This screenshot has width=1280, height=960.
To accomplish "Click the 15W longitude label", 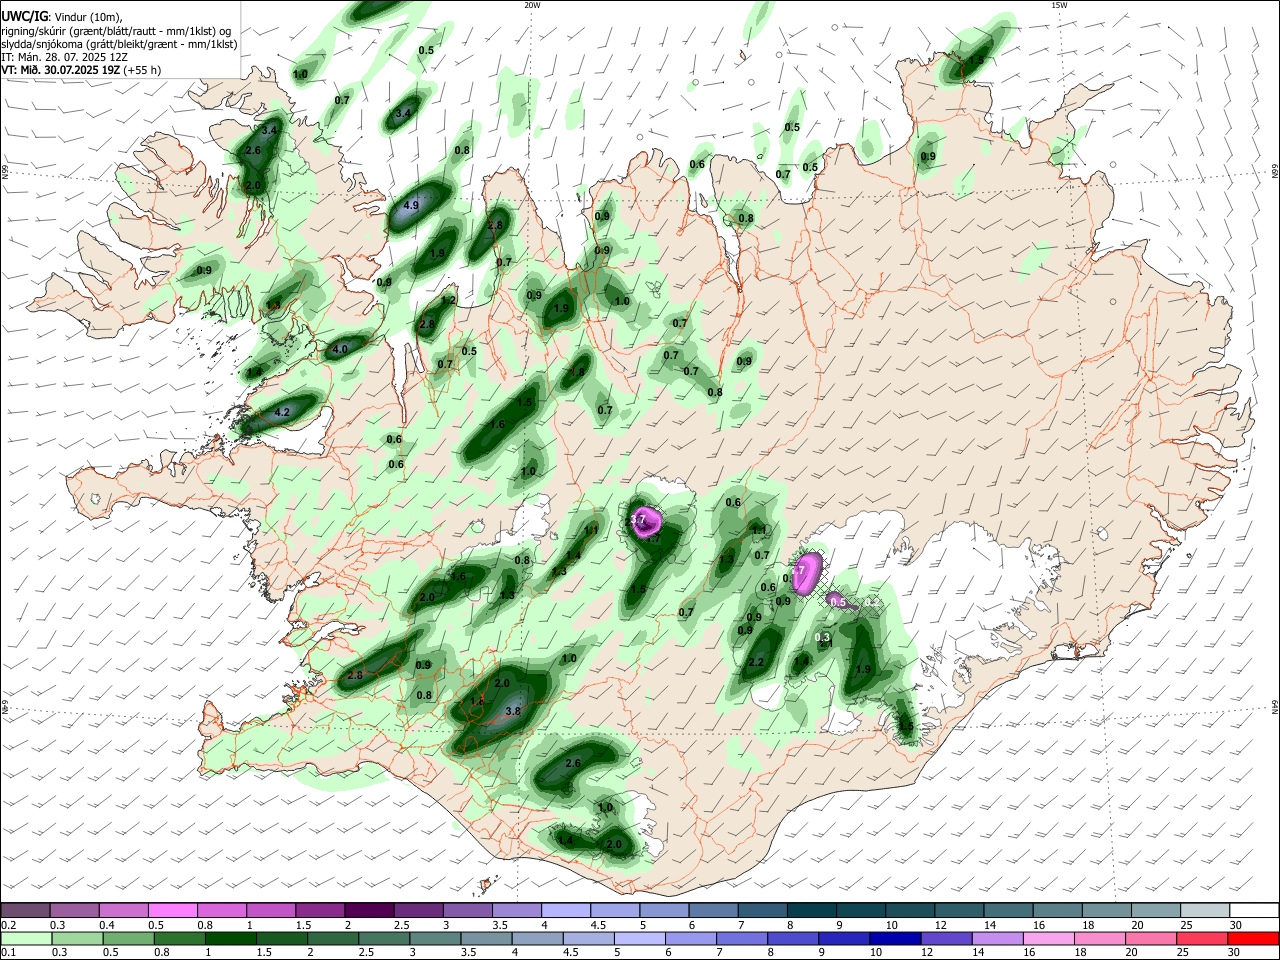I will click(x=1058, y=5).
